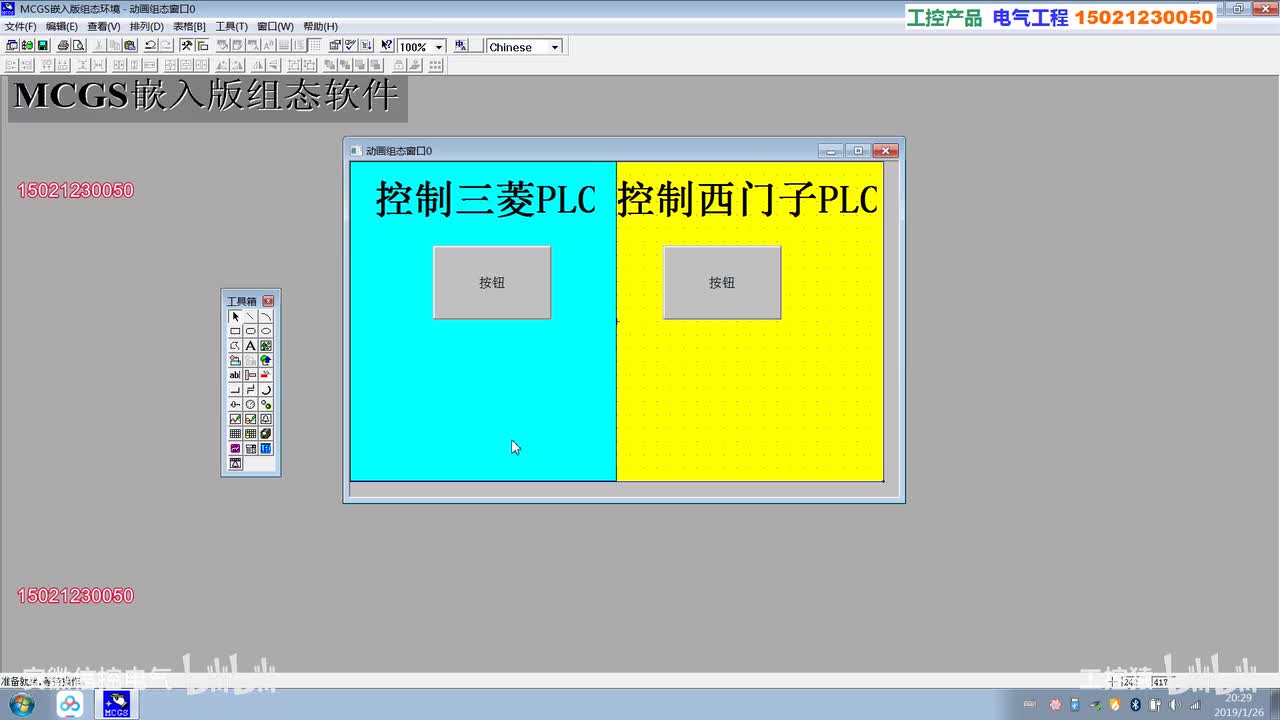Open the 100% zoom dropdown

pyautogui.click(x=439, y=47)
